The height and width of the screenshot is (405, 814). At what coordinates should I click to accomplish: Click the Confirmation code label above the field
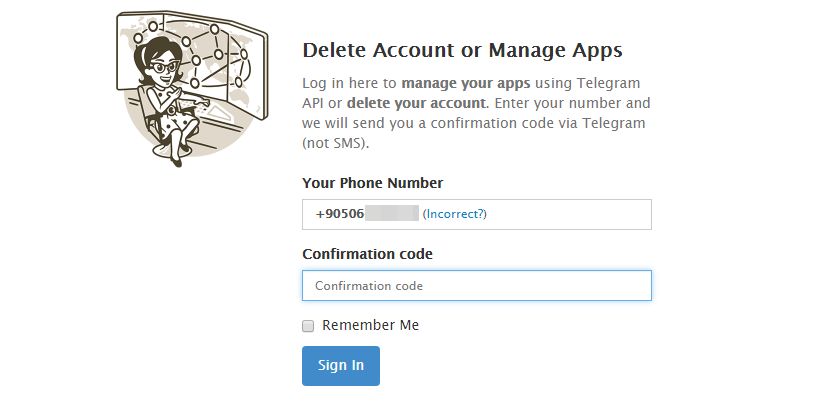(367, 254)
